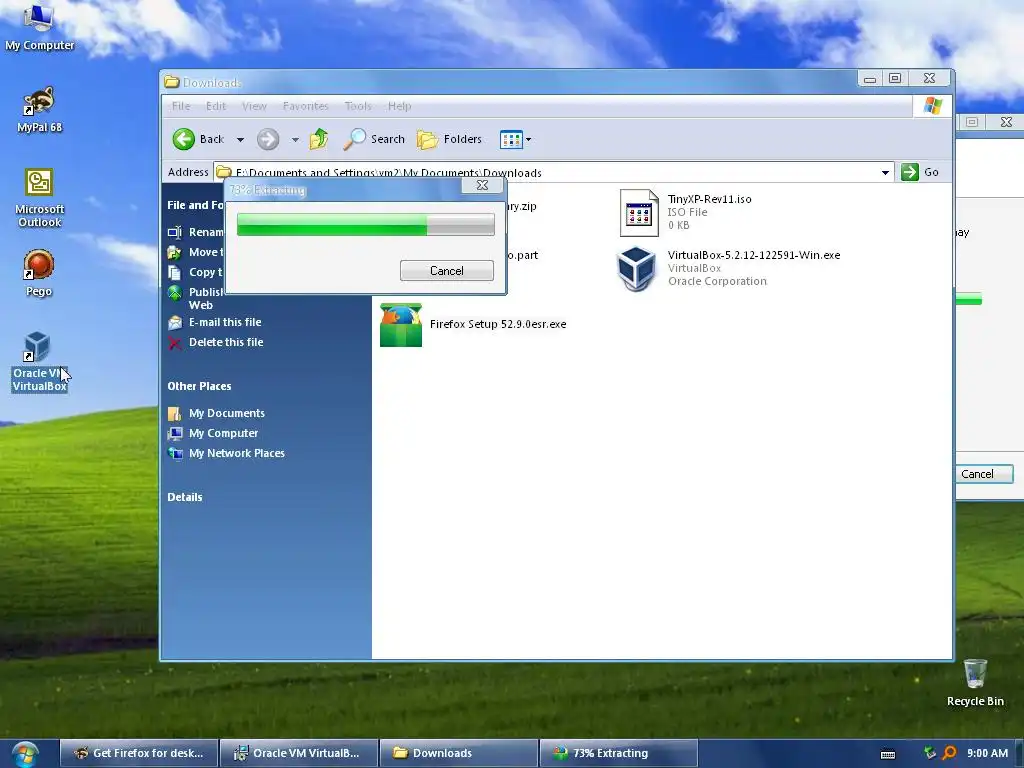Open the Recycle Bin on desktop
Image resolution: width=1024 pixels, height=768 pixels.
point(975,682)
